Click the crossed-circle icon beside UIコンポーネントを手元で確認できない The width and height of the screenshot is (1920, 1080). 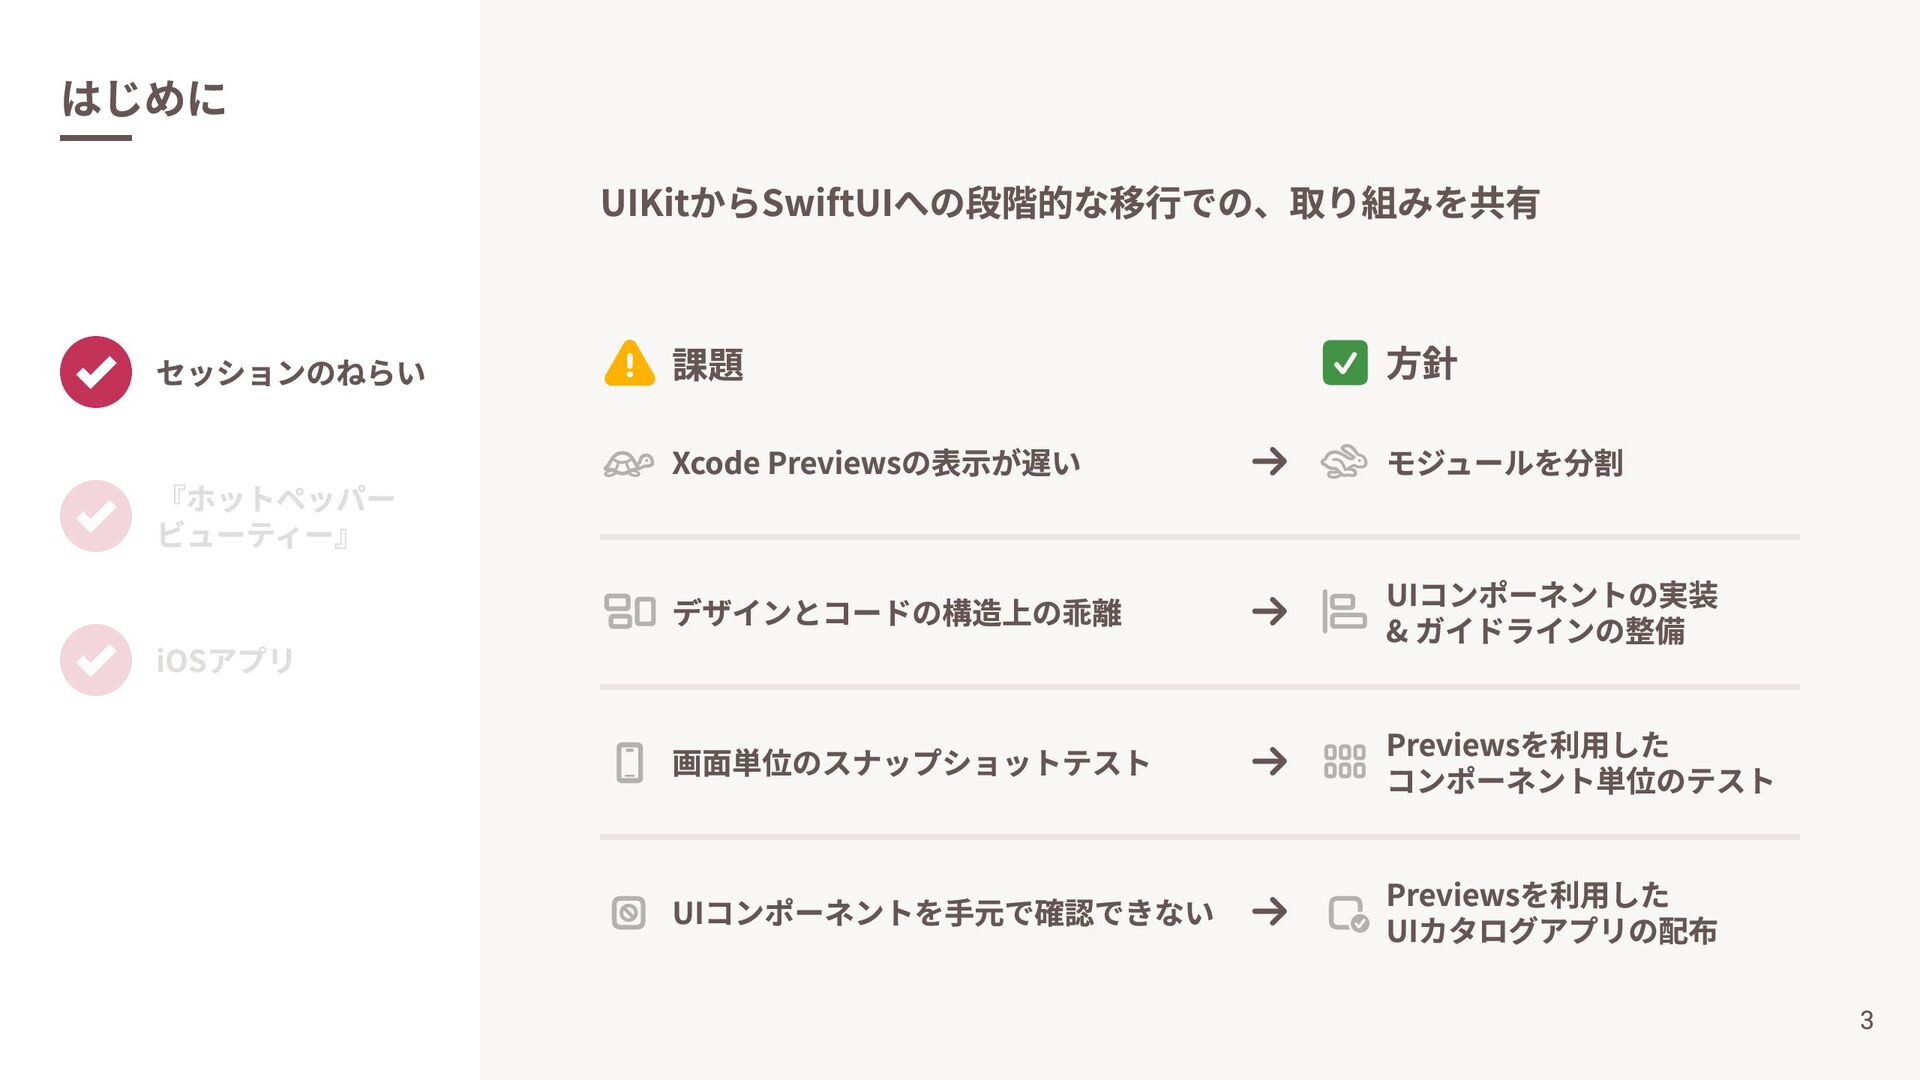tap(628, 913)
